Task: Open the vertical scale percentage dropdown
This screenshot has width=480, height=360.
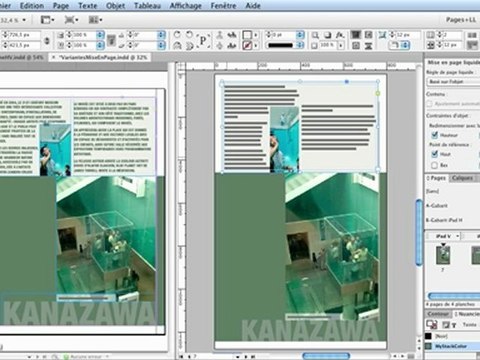Action: (100, 45)
